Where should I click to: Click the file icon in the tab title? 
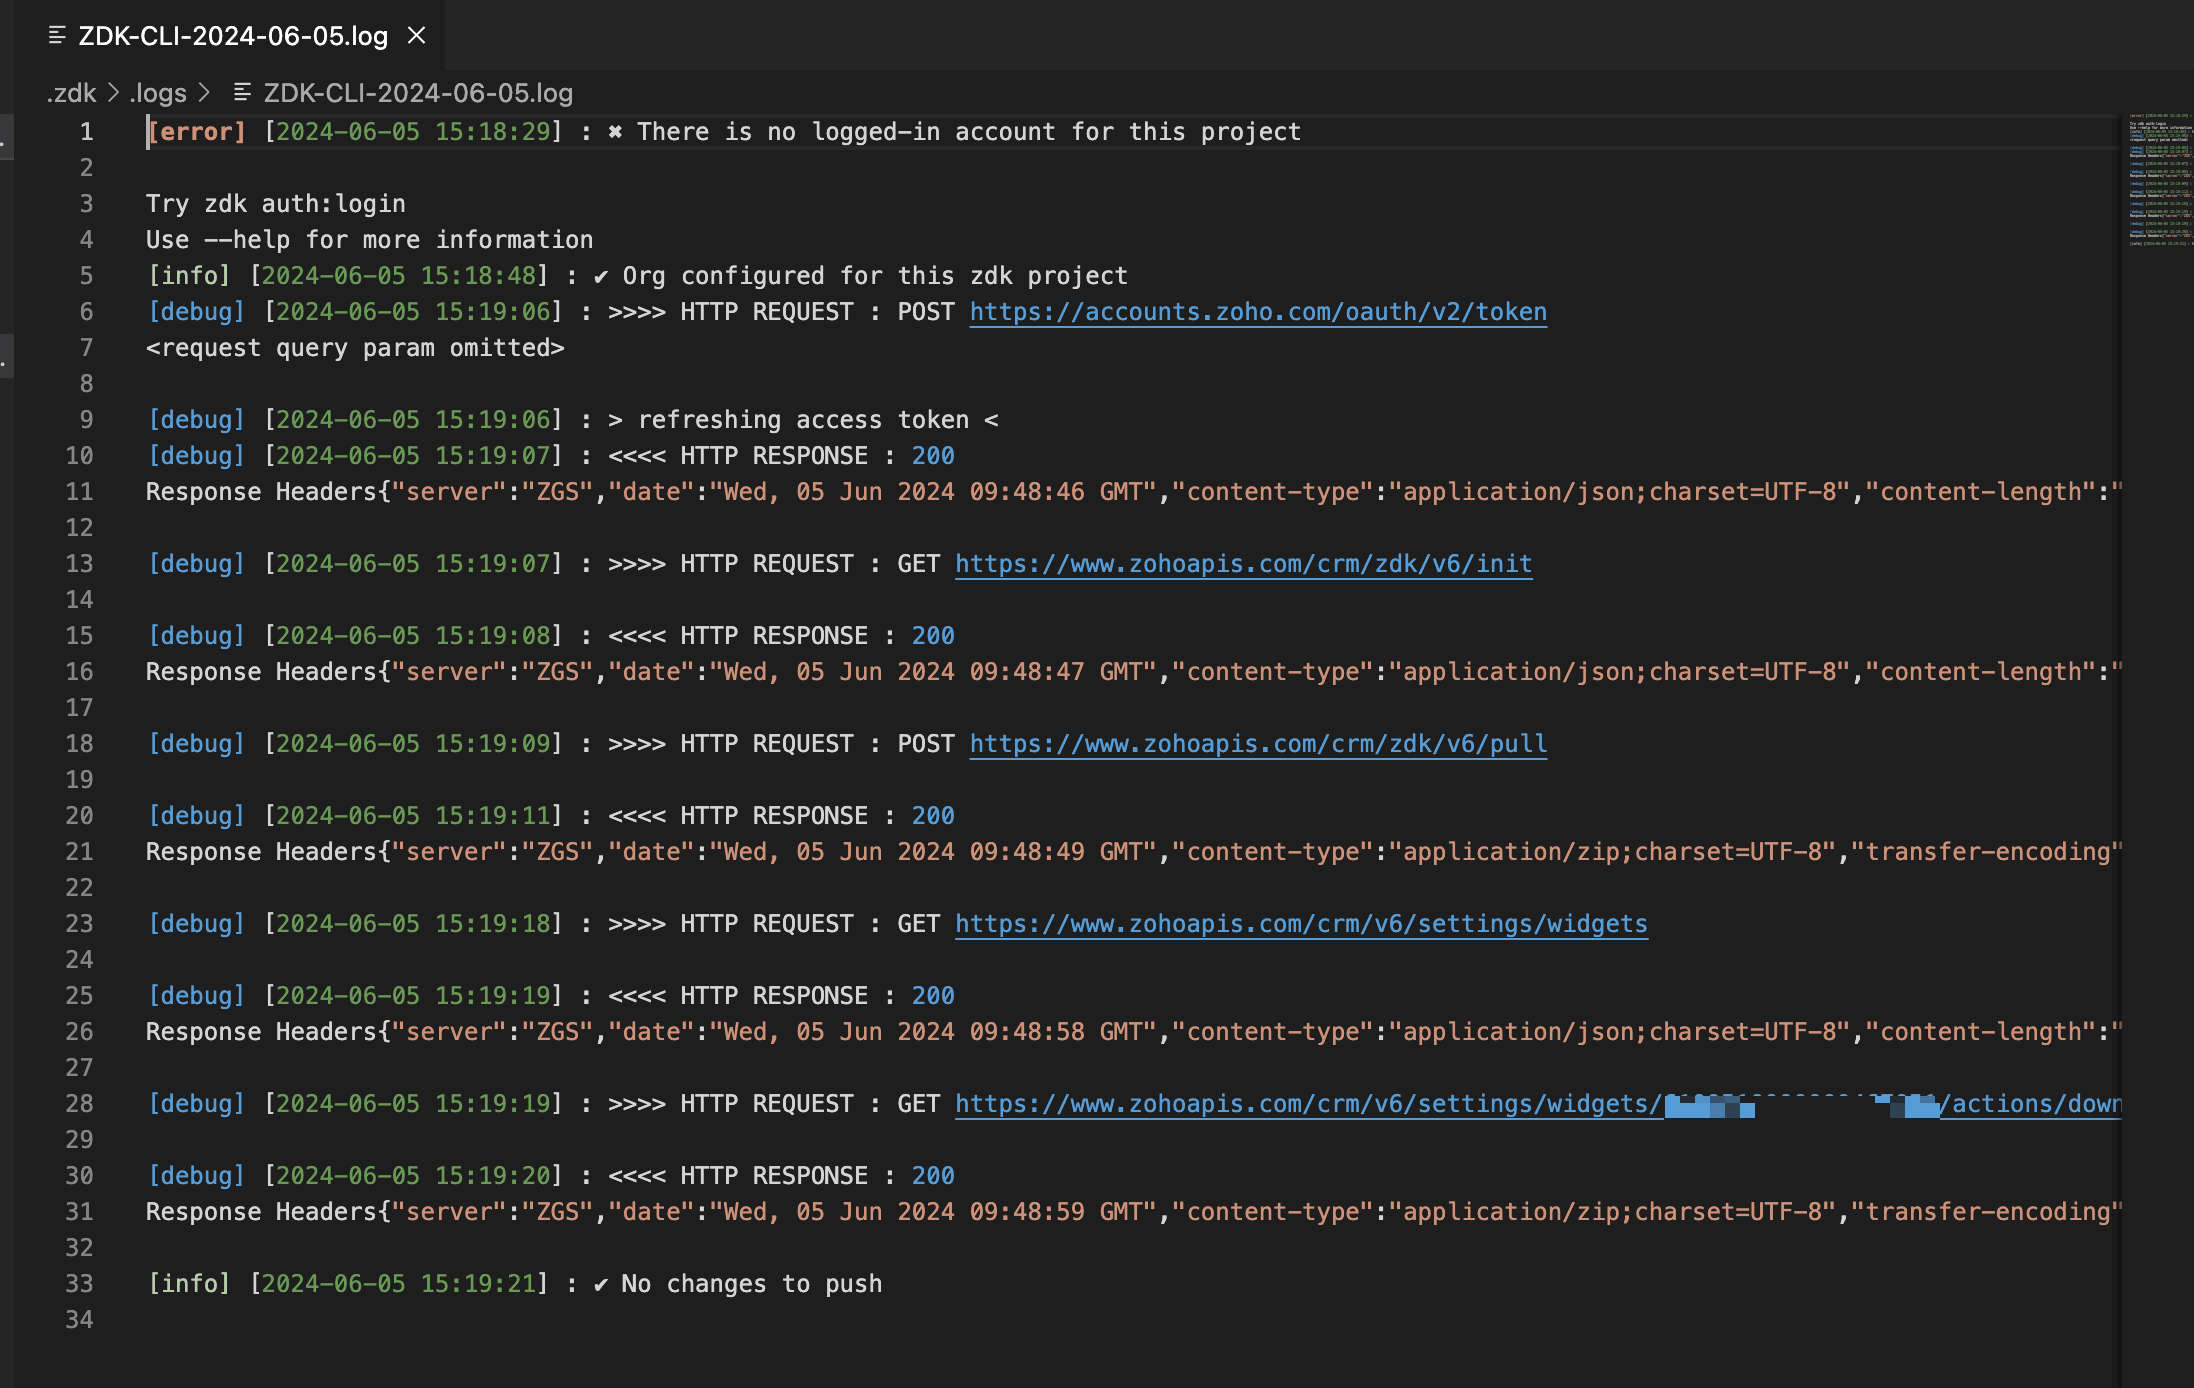point(57,36)
